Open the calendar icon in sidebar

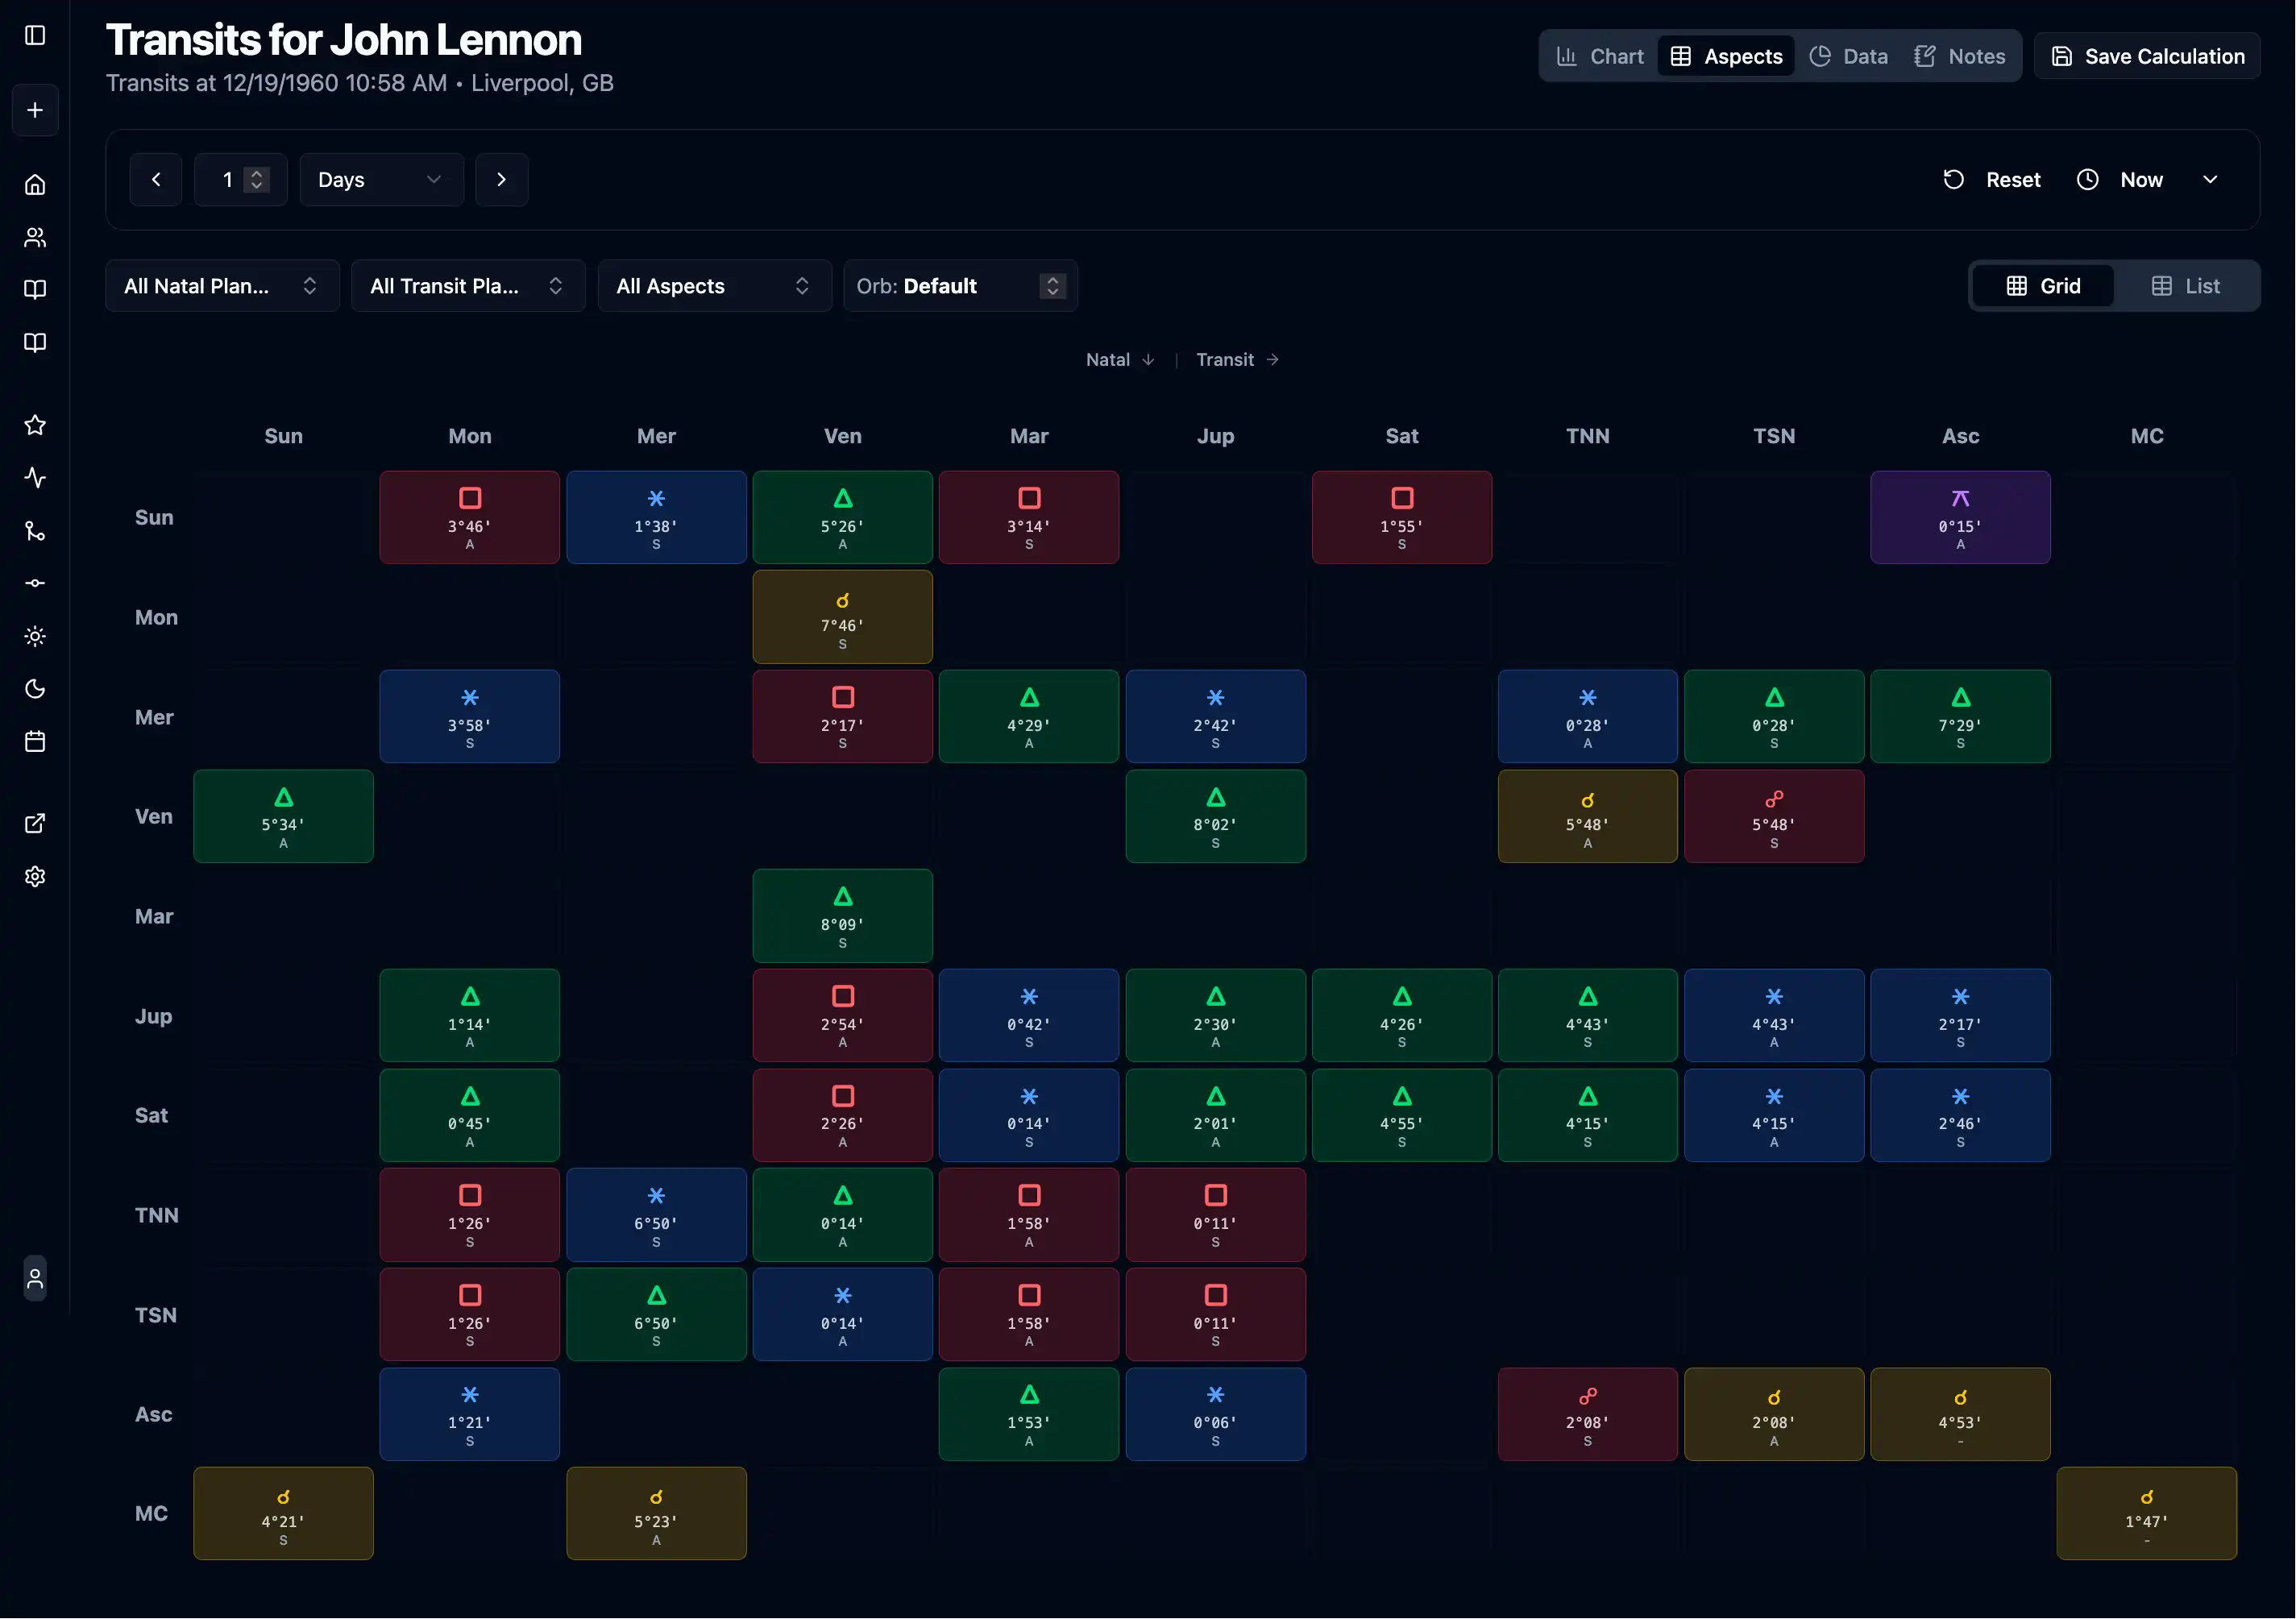click(35, 741)
